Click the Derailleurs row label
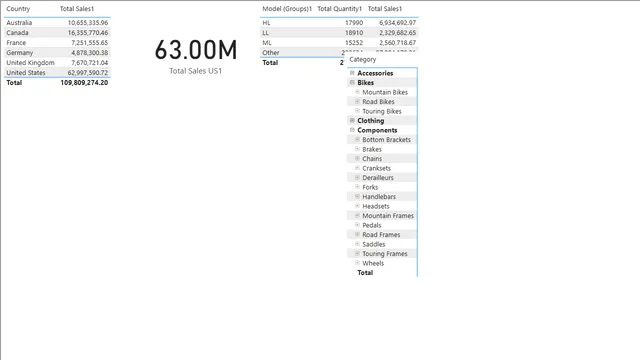This screenshot has width=640, height=360. [x=378, y=178]
